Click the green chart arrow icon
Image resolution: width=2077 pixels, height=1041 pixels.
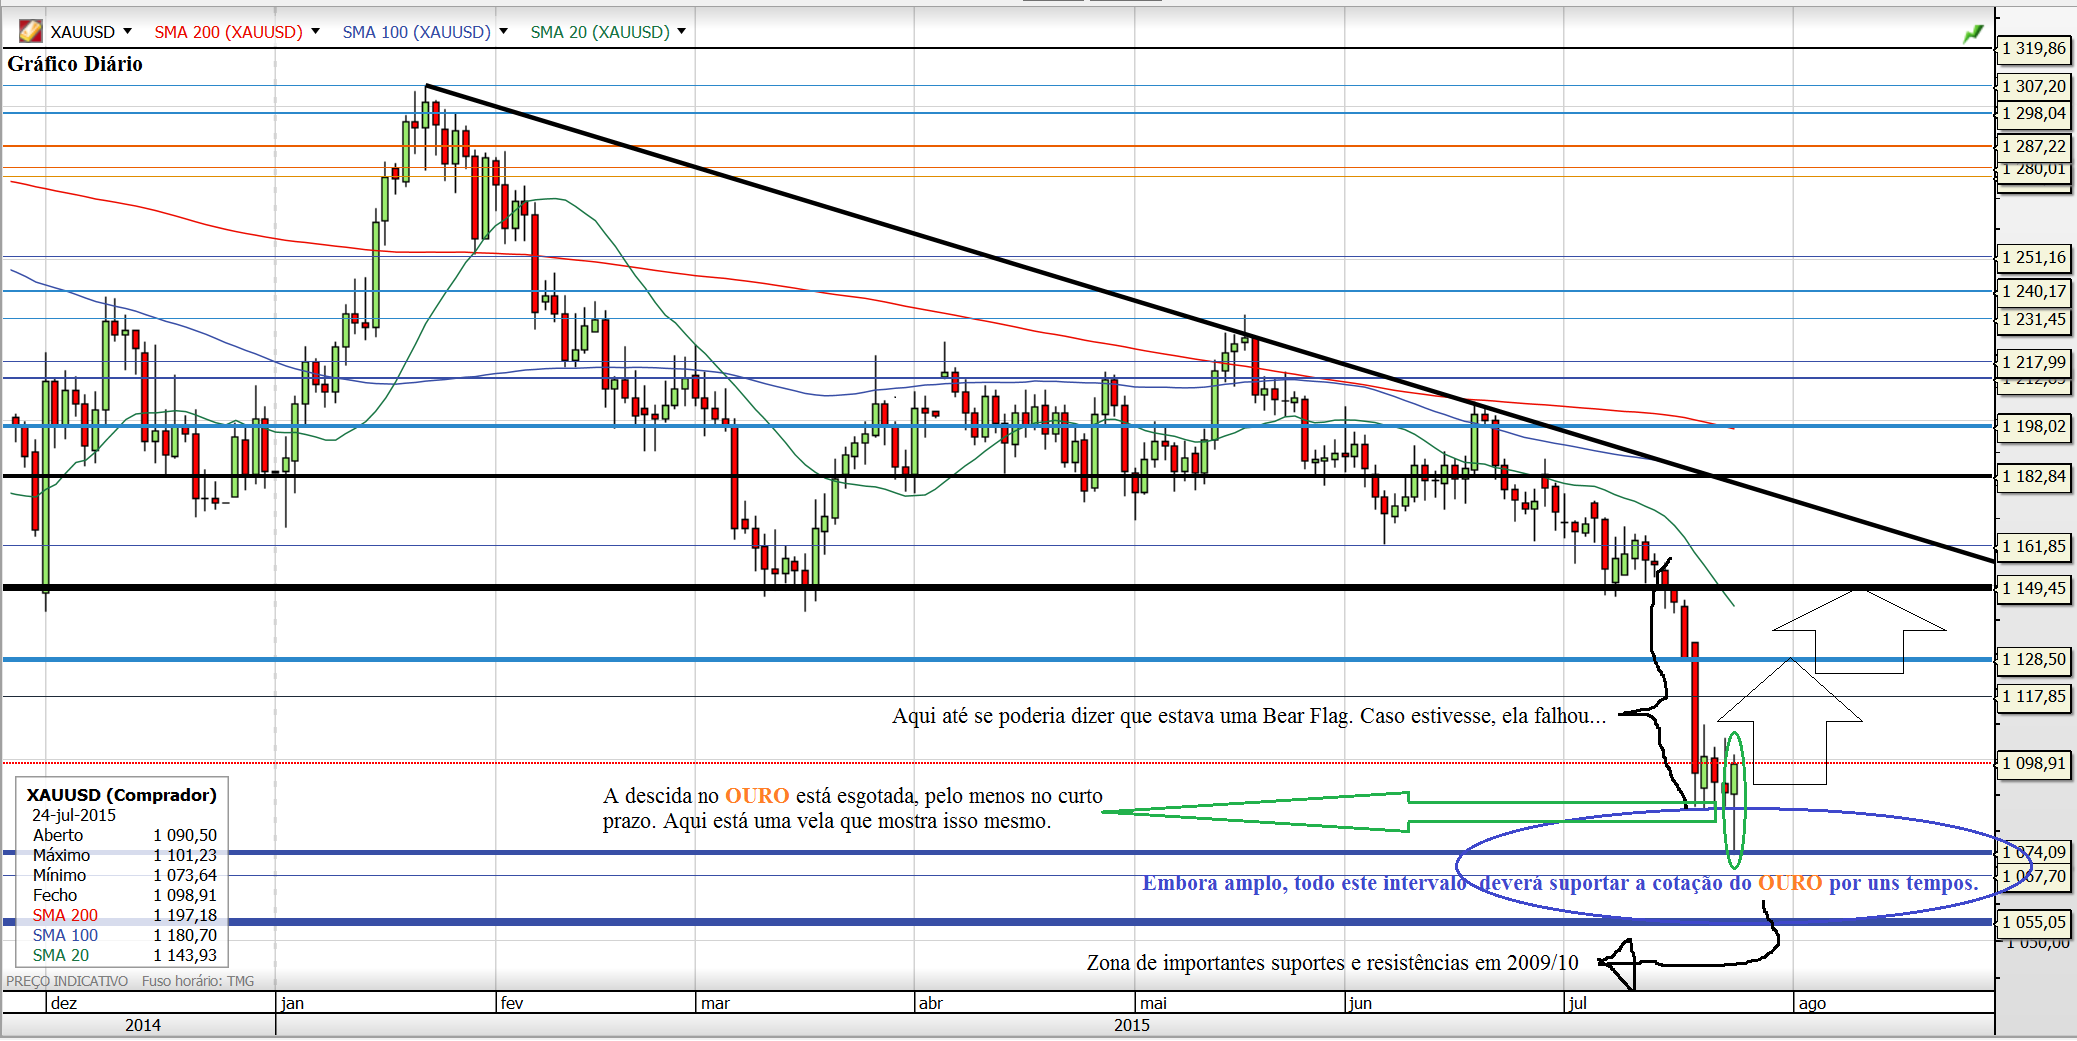[1972, 34]
